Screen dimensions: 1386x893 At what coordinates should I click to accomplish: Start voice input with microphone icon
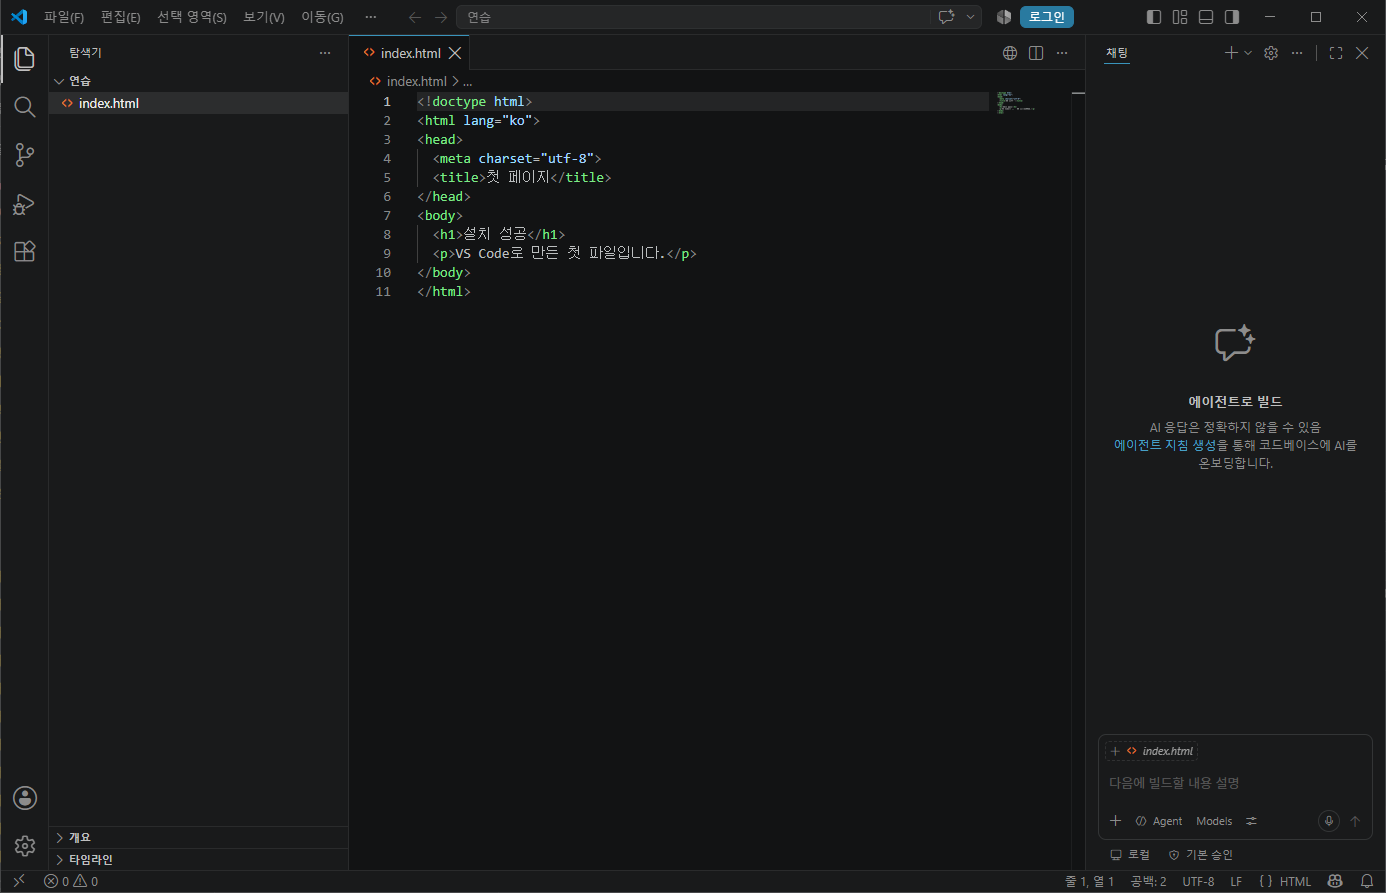pyautogui.click(x=1329, y=821)
